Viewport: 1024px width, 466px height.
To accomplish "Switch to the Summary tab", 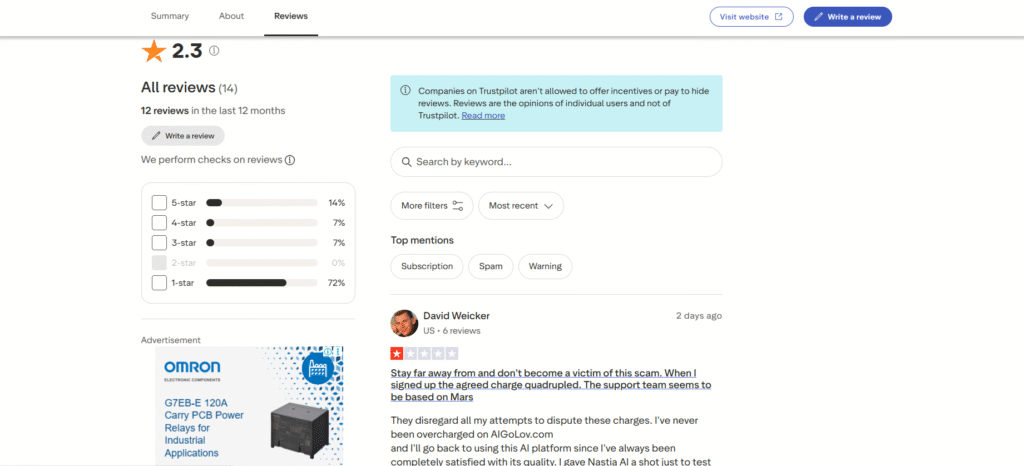I will [x=170, y=16].
